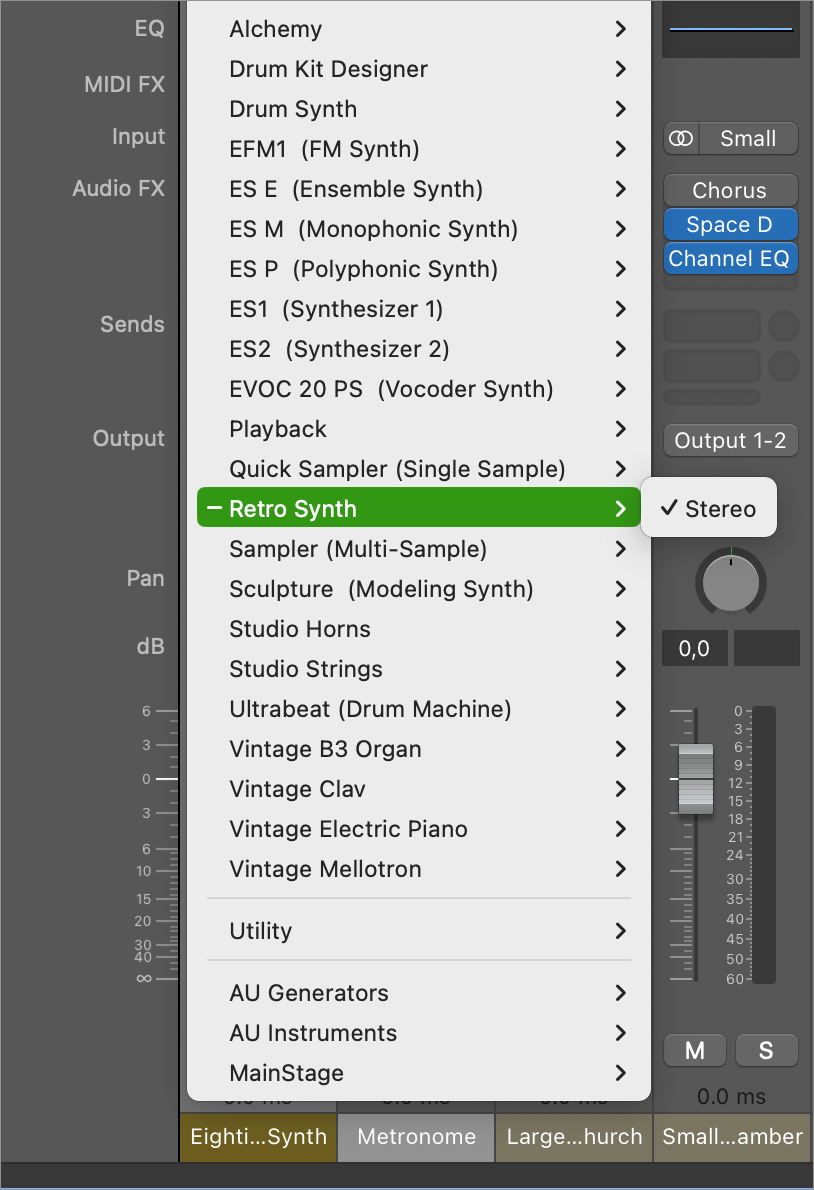814x1190 pixels.
Task: Select the Large...hurch channel name
Action: point(574,1136)
